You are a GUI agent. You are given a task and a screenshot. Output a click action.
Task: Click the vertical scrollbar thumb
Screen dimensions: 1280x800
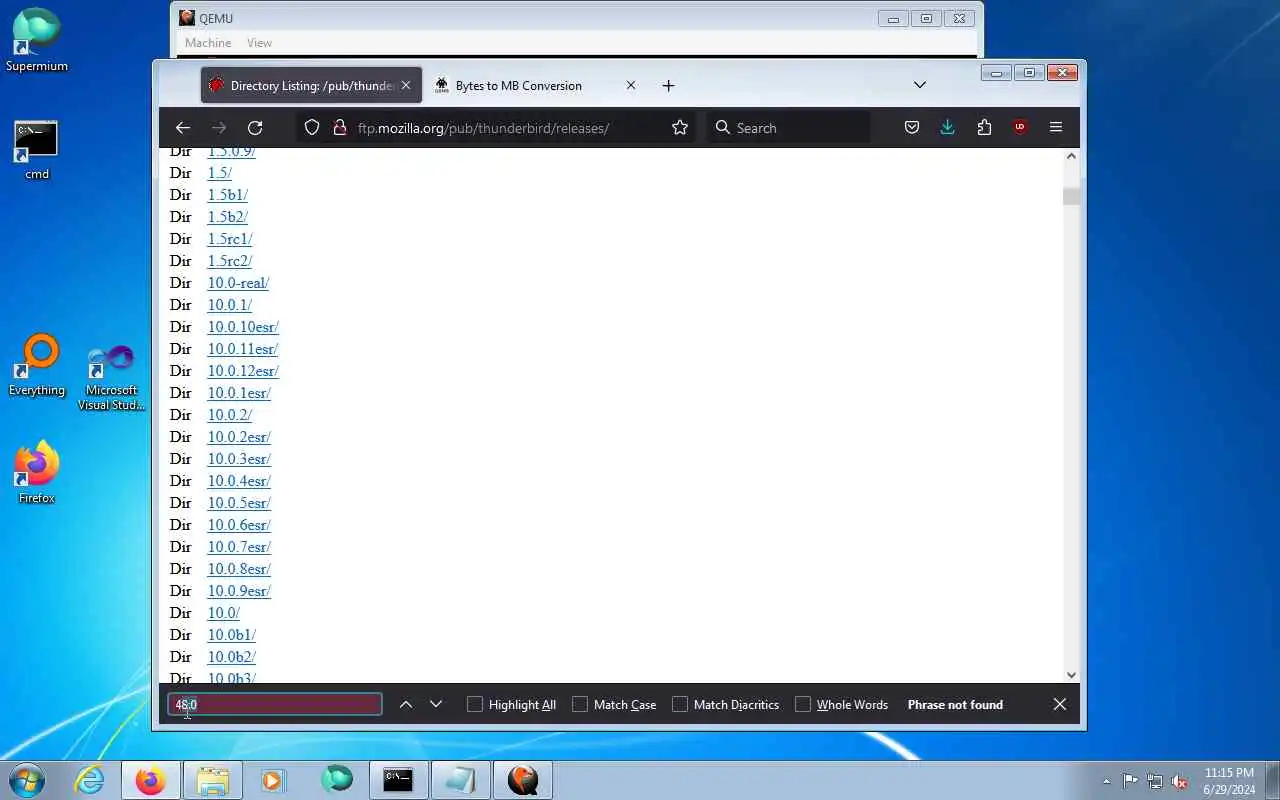[x=1072, y=196]
